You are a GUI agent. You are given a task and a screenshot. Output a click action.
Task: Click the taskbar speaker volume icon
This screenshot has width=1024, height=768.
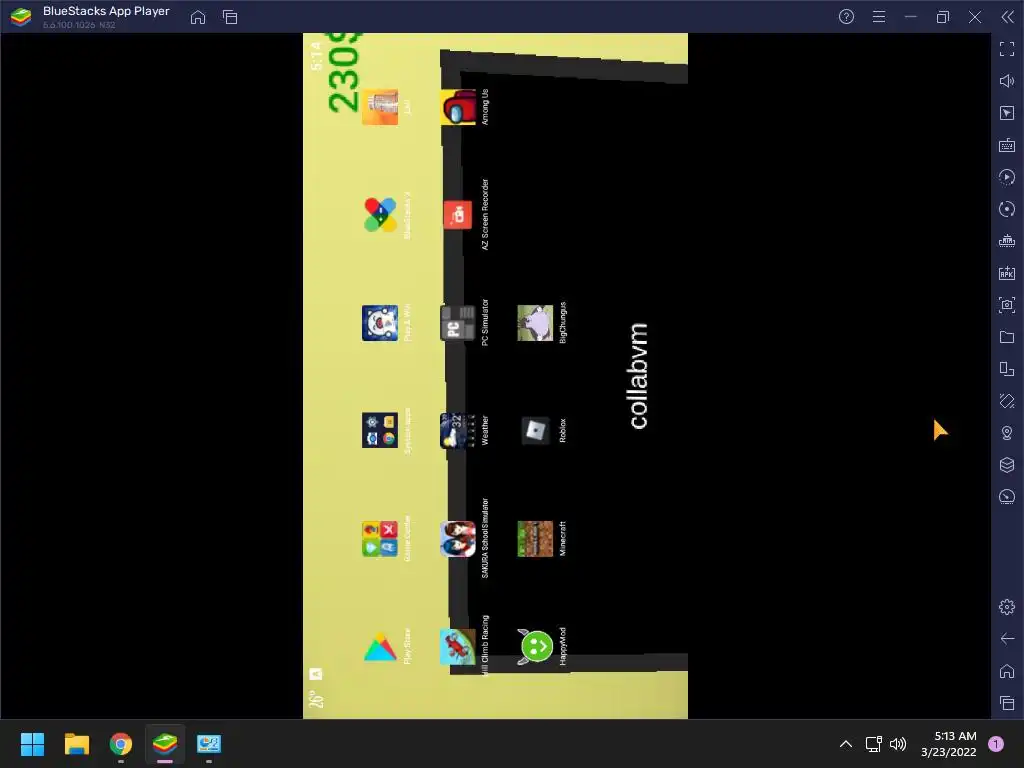pyautogui.click(x=898, y=744)
